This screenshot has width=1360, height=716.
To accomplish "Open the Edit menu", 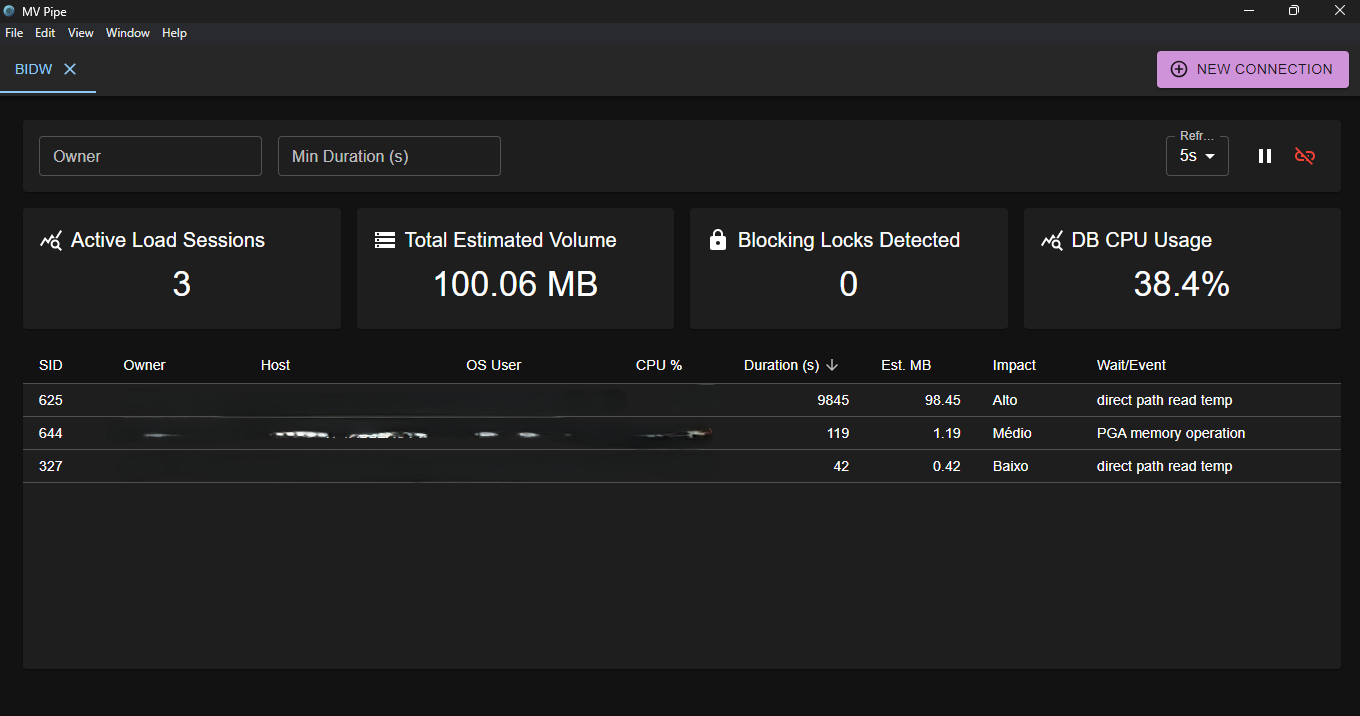I will coord(45,33).
